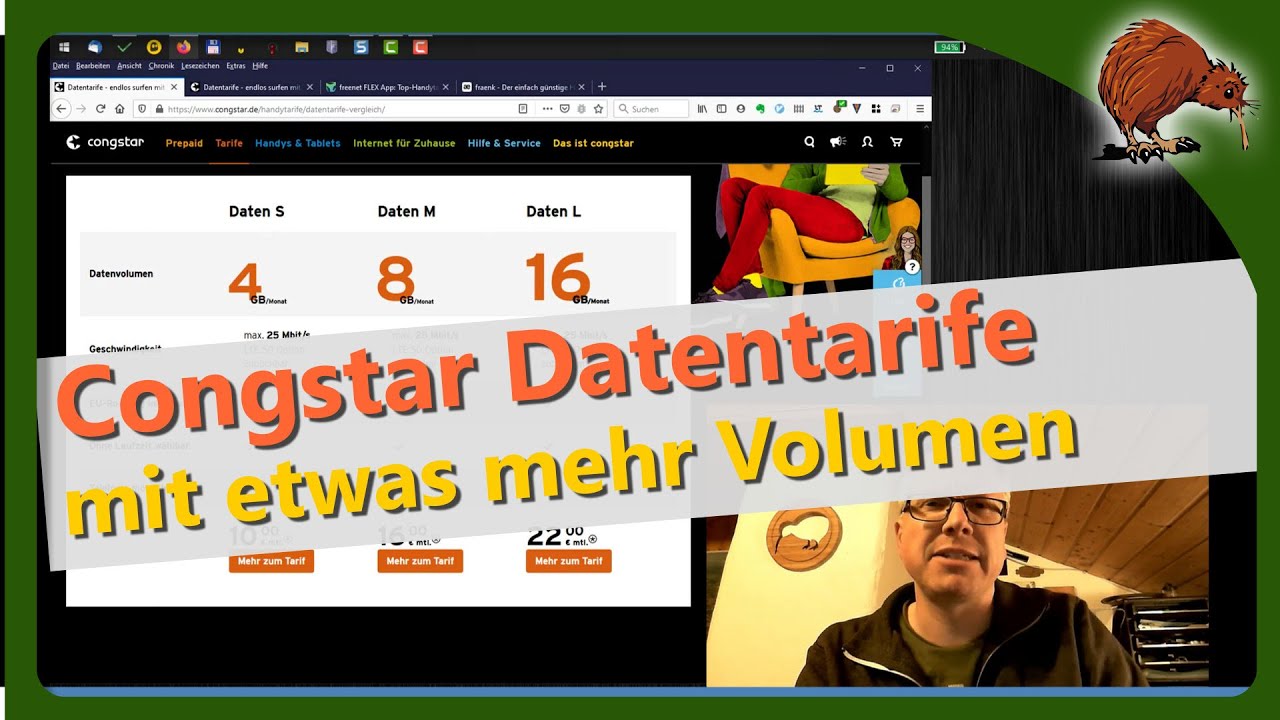Screen dimensions: 1280x720
Task: Open the congstar user login icon
Action: point(867,143)
